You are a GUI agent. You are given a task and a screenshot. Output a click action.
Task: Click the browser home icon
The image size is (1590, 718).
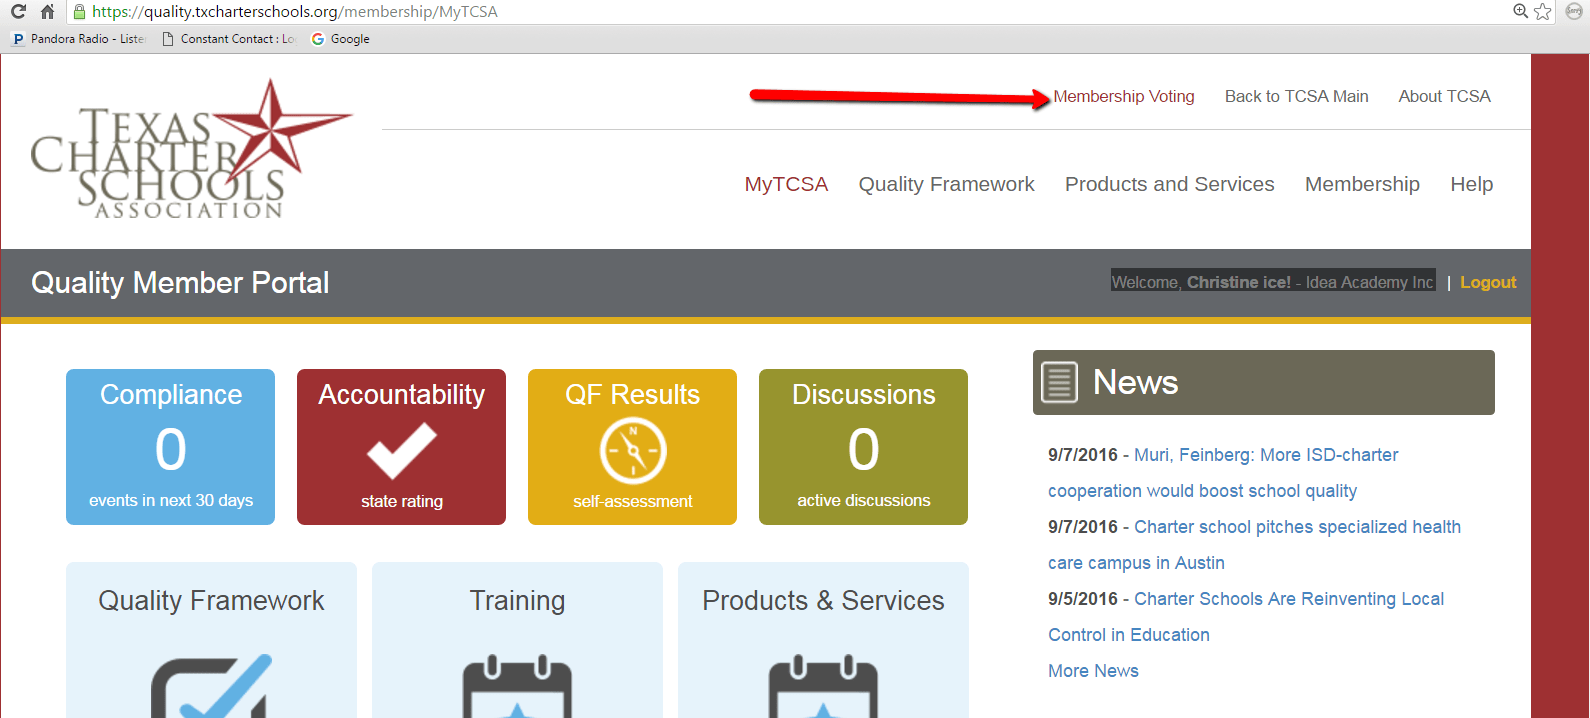(x=47, y=12)
